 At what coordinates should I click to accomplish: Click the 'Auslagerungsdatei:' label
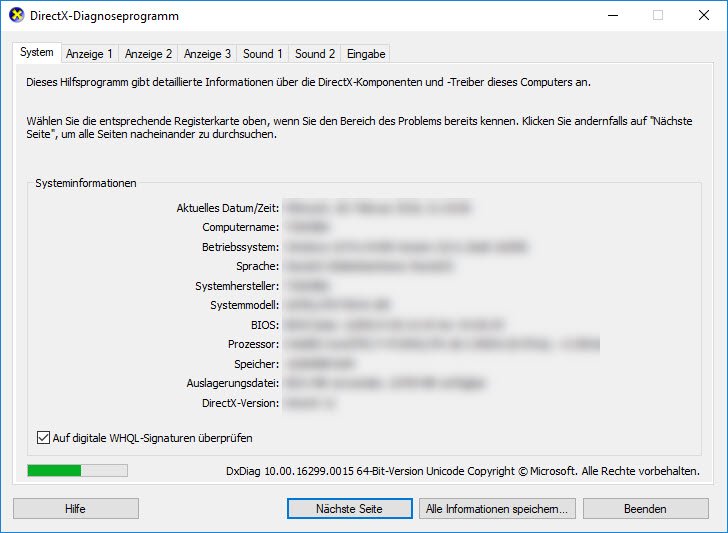coord(233,384)
